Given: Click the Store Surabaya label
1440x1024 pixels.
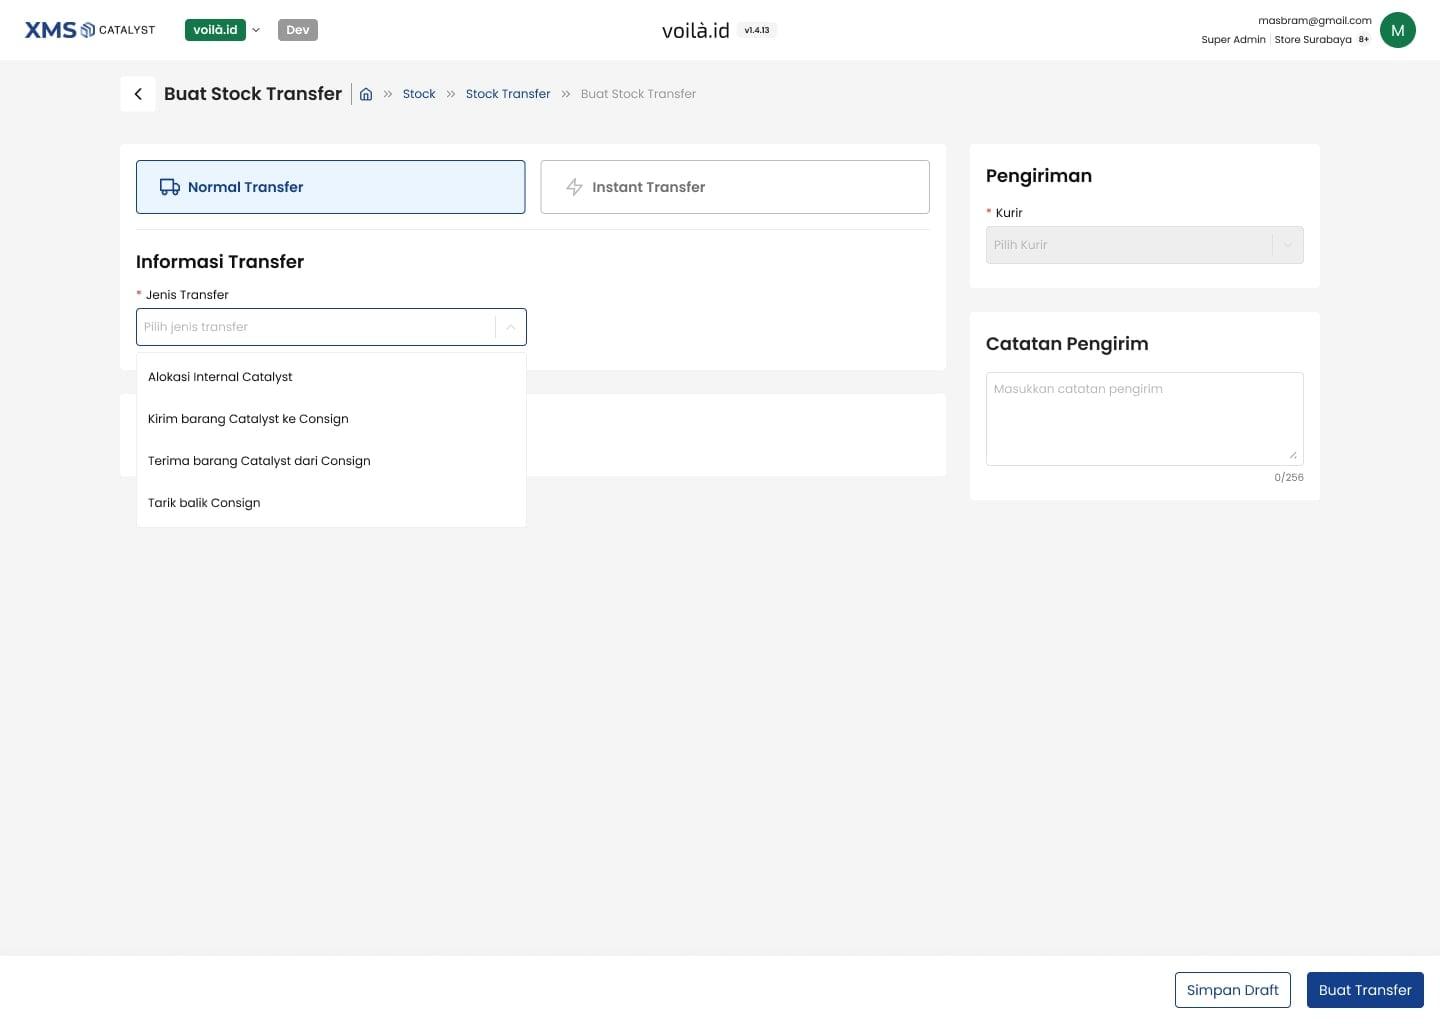Looking at the screenshot, I should (1313, 40).
